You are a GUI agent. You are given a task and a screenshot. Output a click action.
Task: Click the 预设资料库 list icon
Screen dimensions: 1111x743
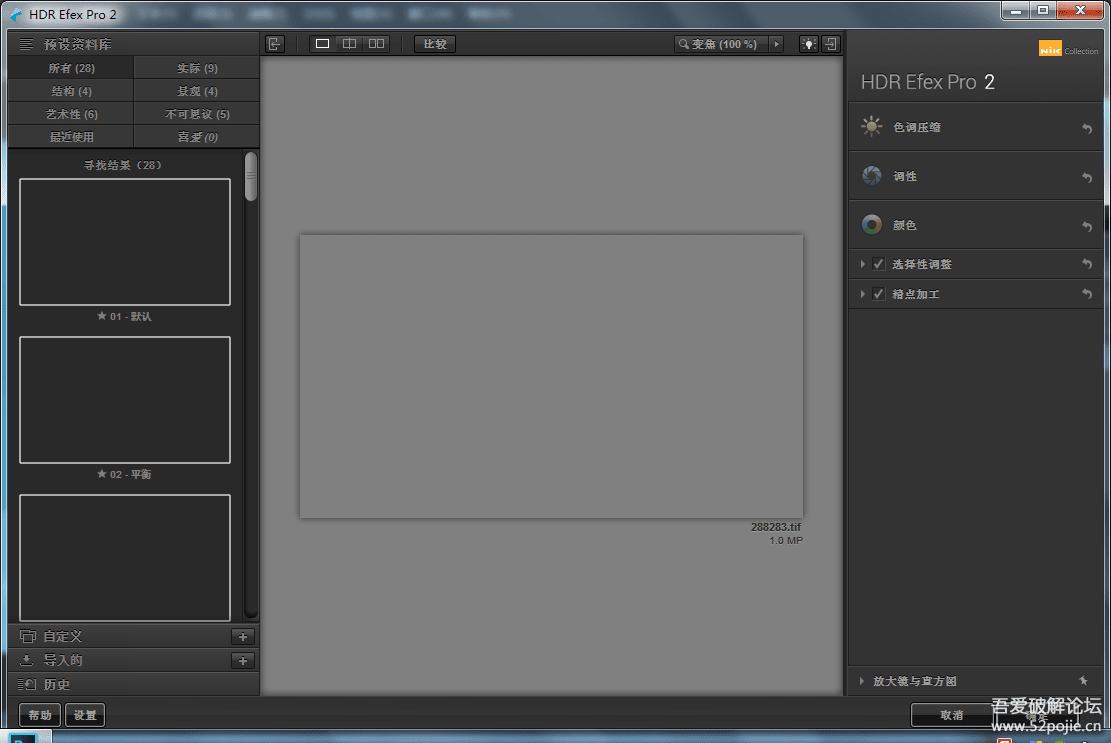tap(26, 44)
